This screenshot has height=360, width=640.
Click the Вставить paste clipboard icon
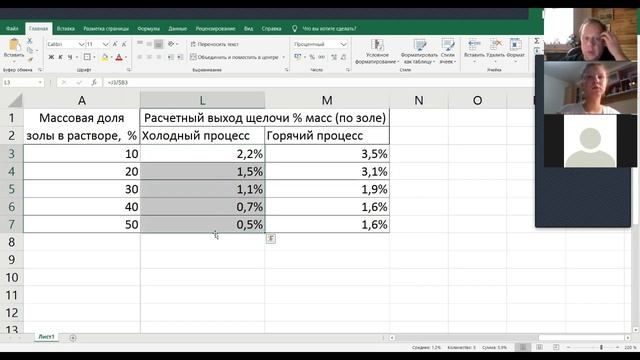coord(14,44)
